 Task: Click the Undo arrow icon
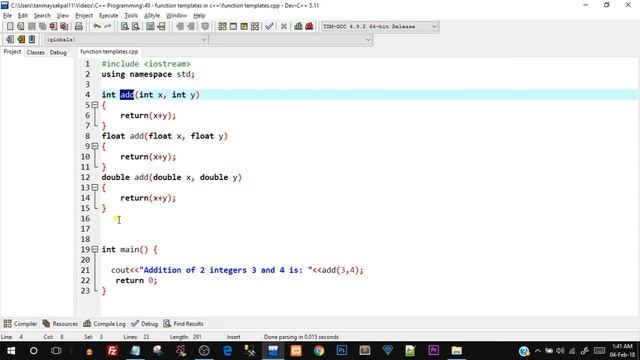[97, 27]
